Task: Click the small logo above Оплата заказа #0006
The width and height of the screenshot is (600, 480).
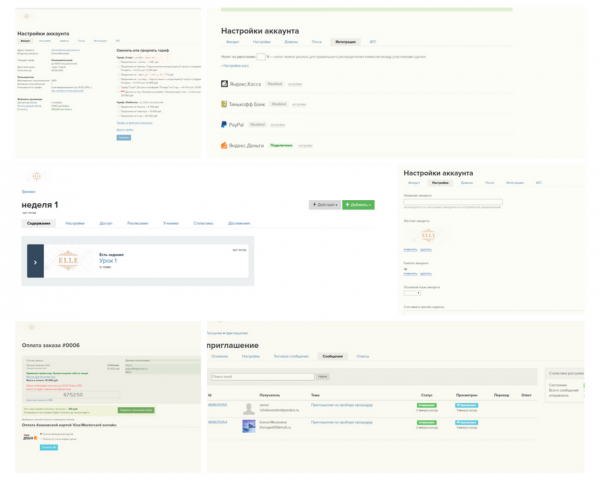Action: pos(31,327)
